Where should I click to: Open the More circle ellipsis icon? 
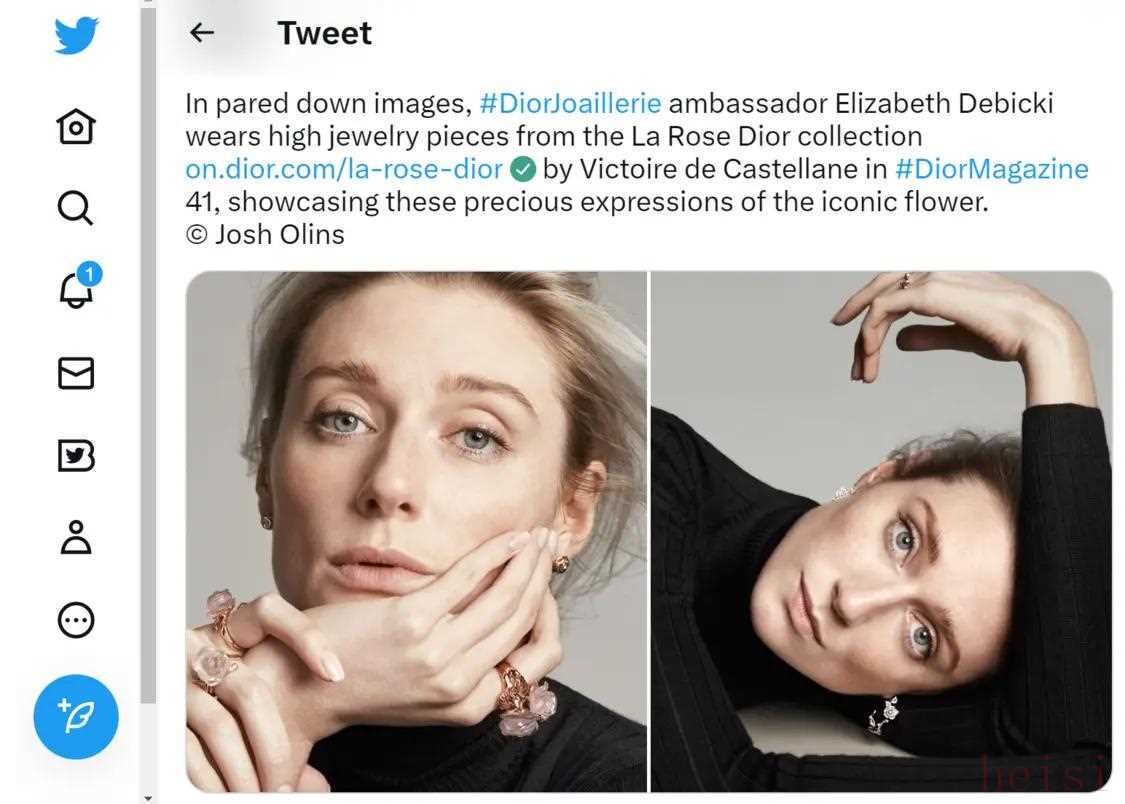76,620
